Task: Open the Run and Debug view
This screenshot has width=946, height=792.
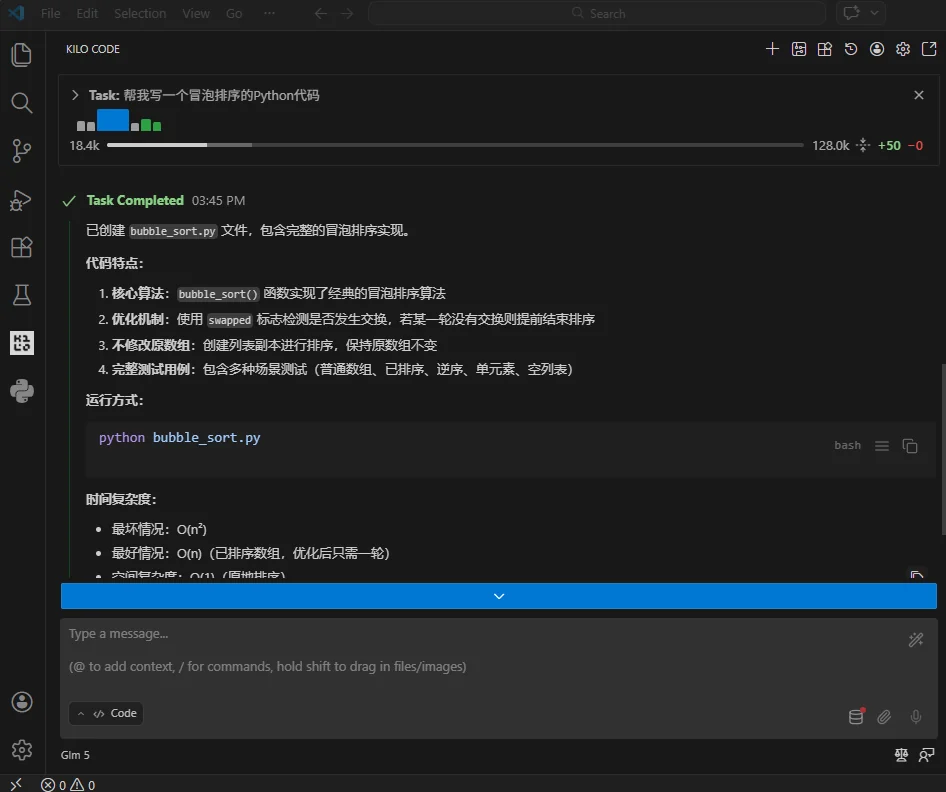Action: pyautogui.click(x=22, y=200)
